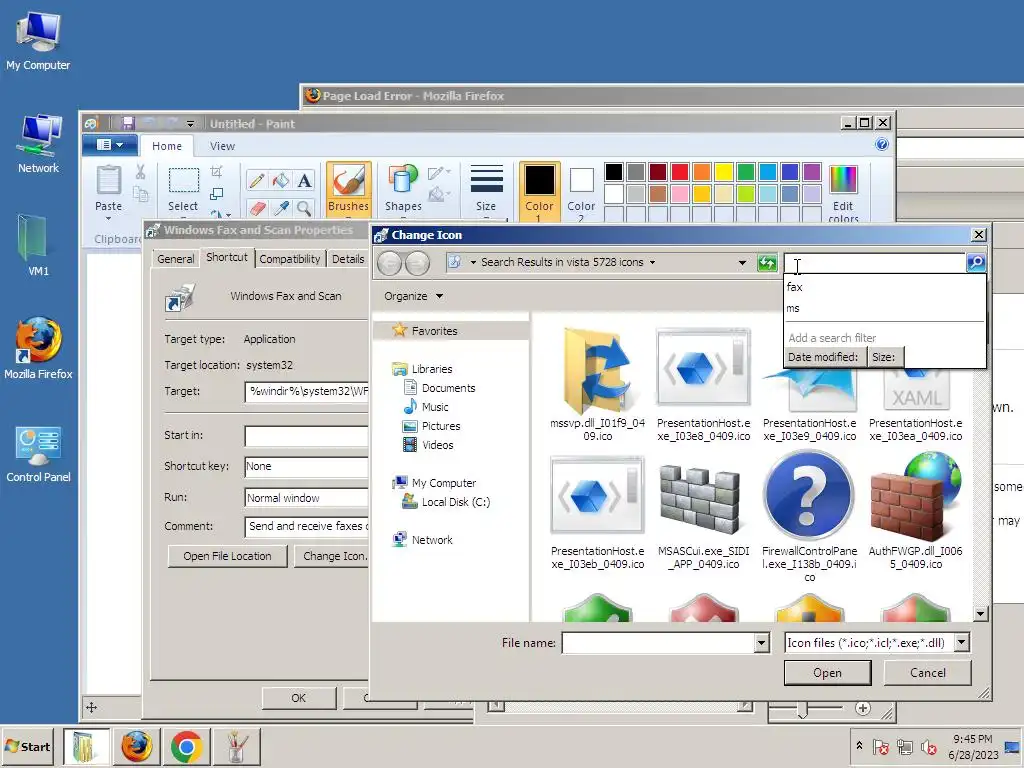Click the Cut scissors icon in Paint
Screen dimensions: 1024x768
pyautogui.click(x=140, y=172)
